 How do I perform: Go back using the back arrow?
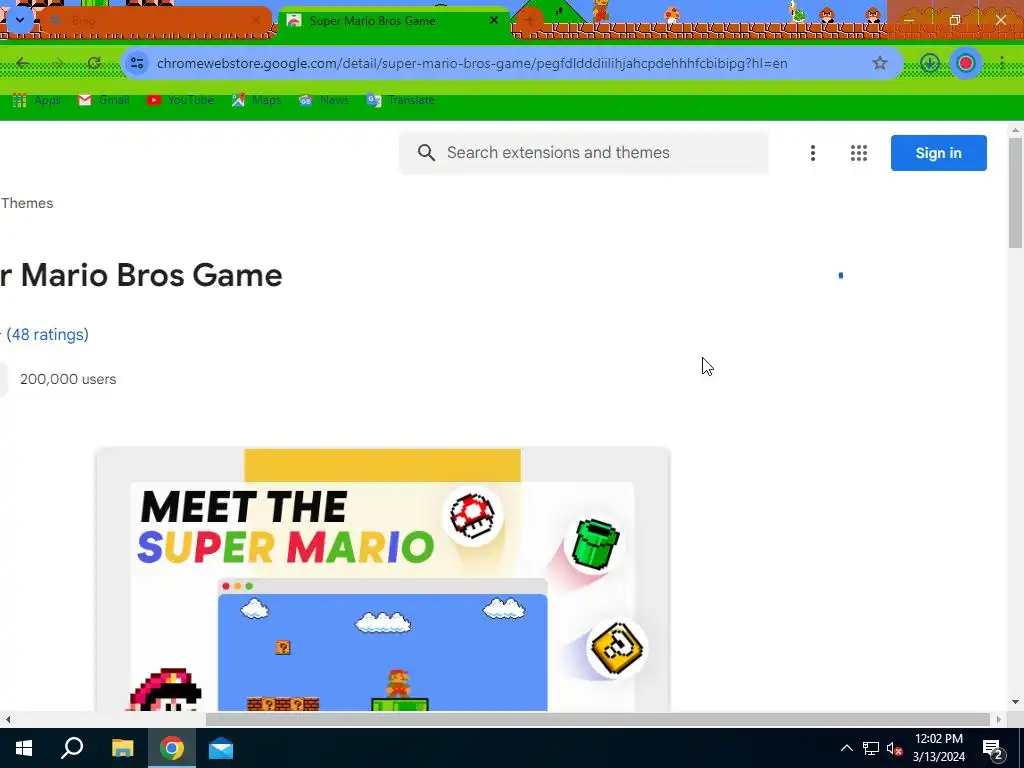pos(22,63)
